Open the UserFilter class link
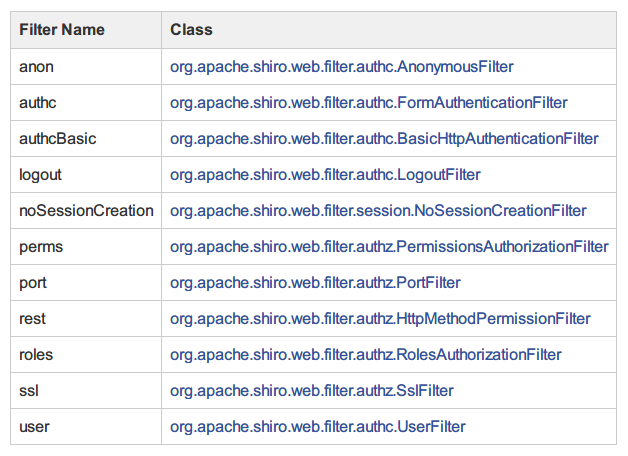628x456 pixels. (x=318, y=427)
